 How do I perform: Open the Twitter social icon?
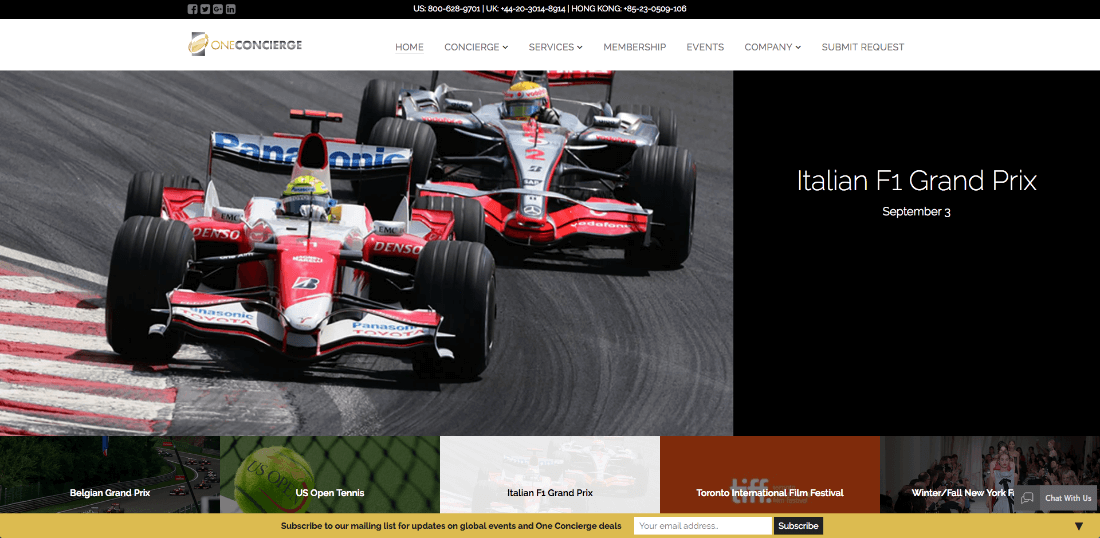[205, 9]
